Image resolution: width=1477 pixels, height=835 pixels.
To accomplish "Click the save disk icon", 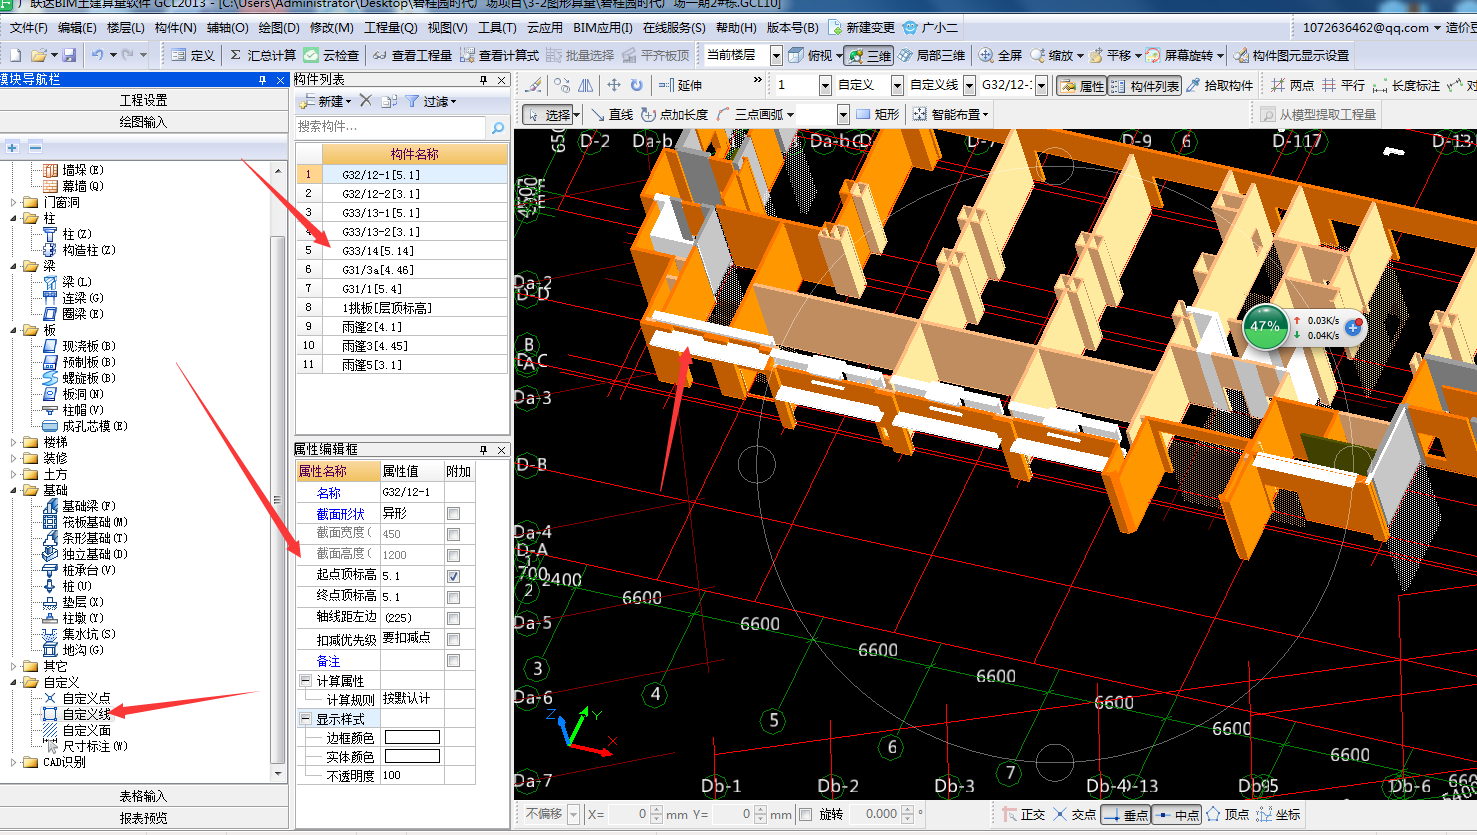I will pyautogui.click(x=69, y=55).
